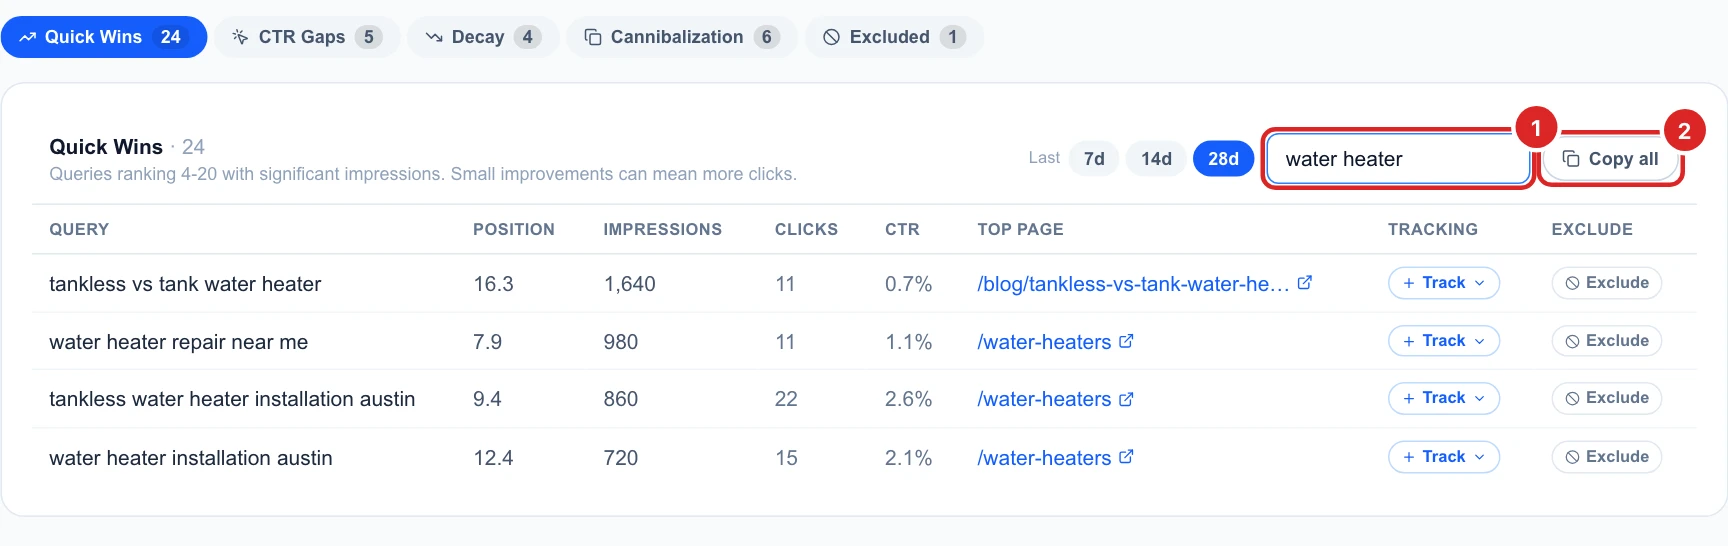Open the CTR Gaps tab

point(307,37)
